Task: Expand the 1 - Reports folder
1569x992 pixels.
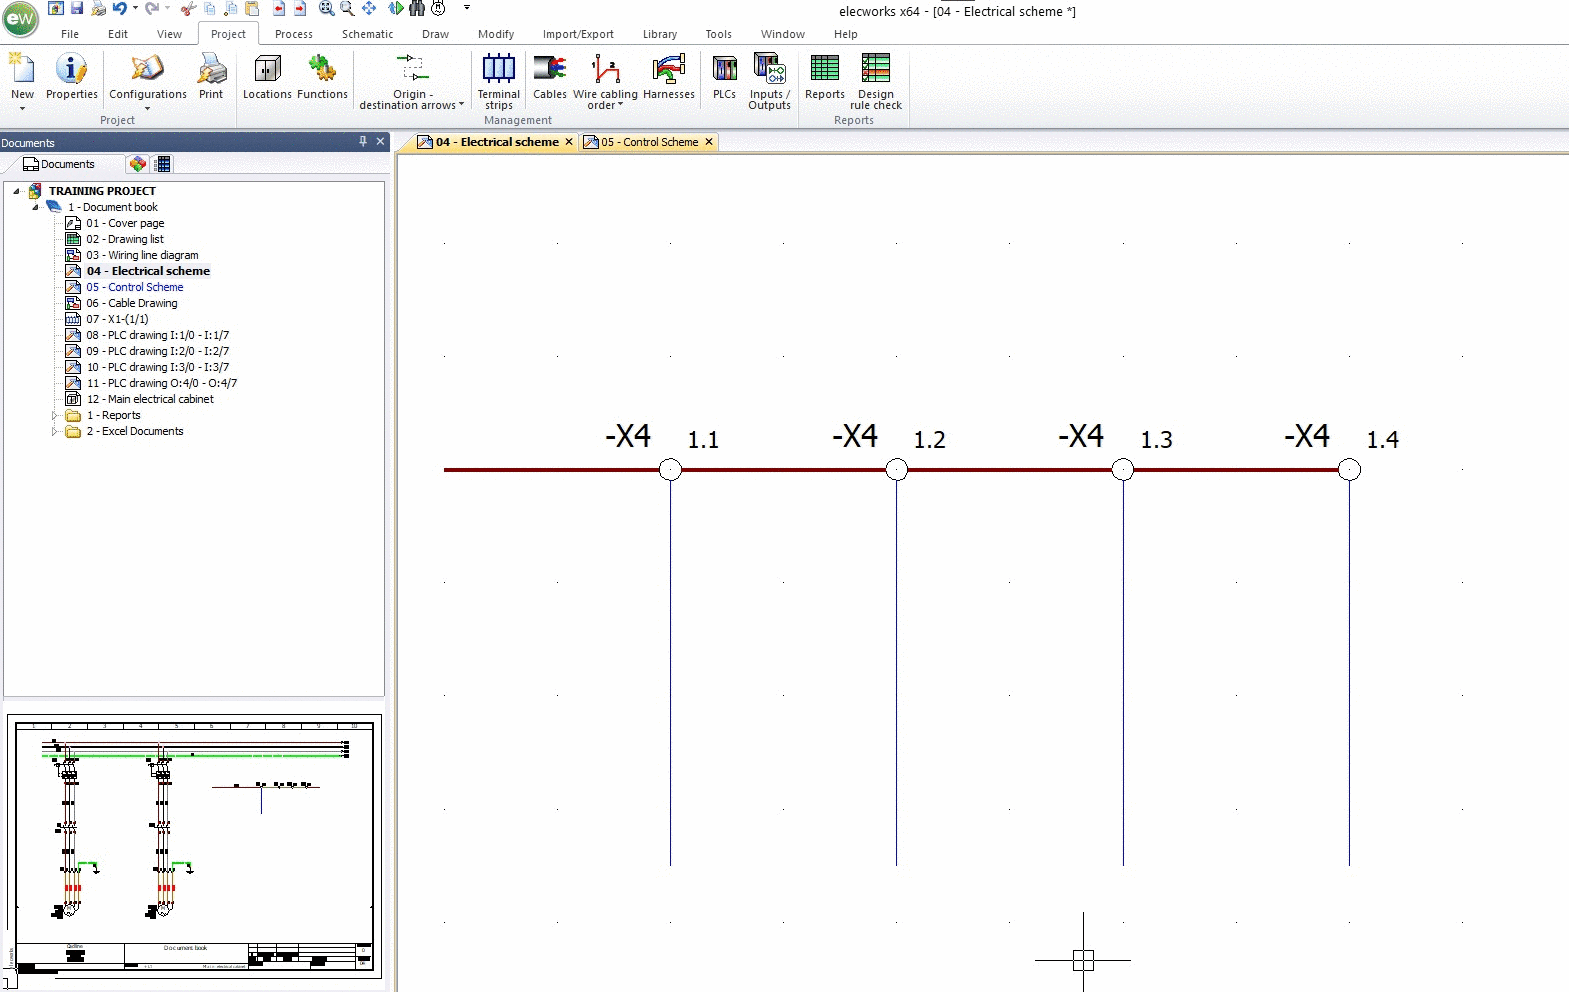Action: [55, 415]
